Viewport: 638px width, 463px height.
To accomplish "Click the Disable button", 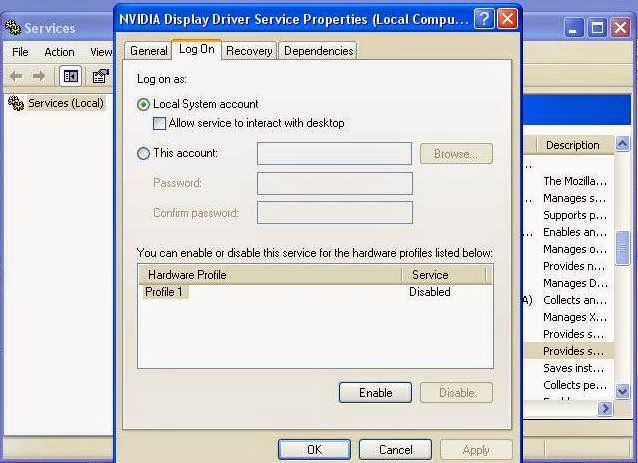I will pos(457,393).
